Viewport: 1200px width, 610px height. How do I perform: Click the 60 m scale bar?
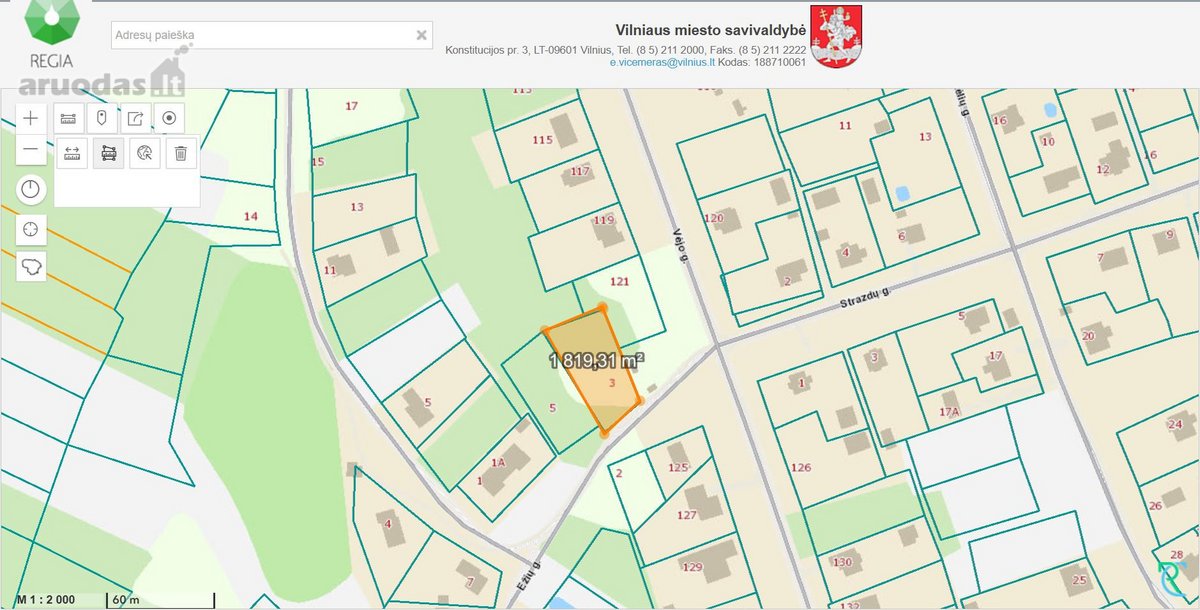160,600
